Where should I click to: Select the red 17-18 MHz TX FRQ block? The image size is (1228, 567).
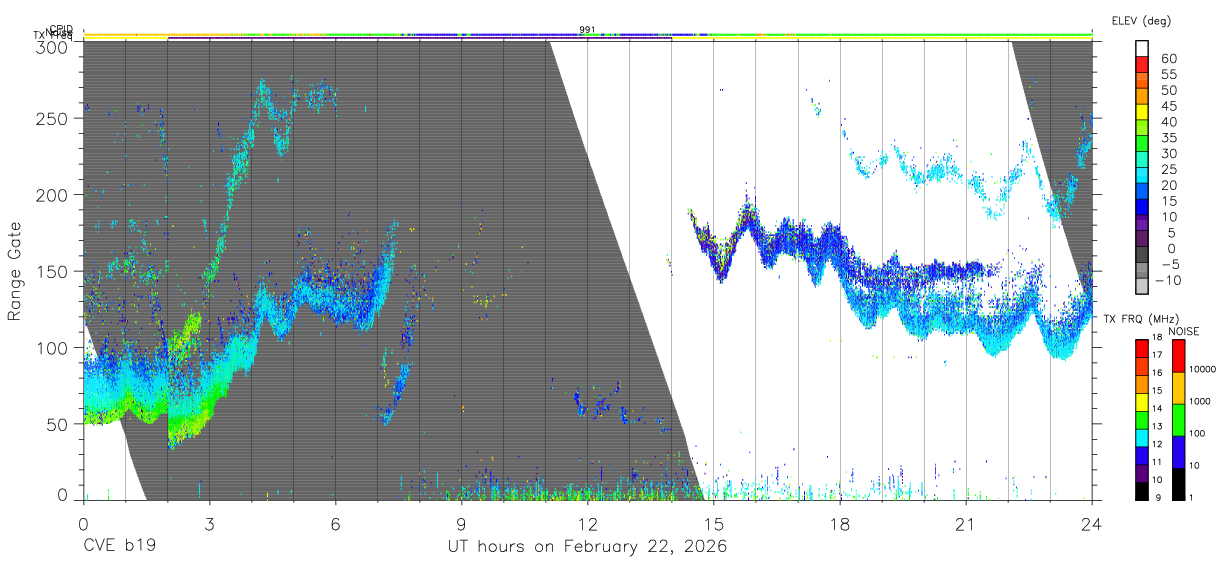(x=1142, y=349)
